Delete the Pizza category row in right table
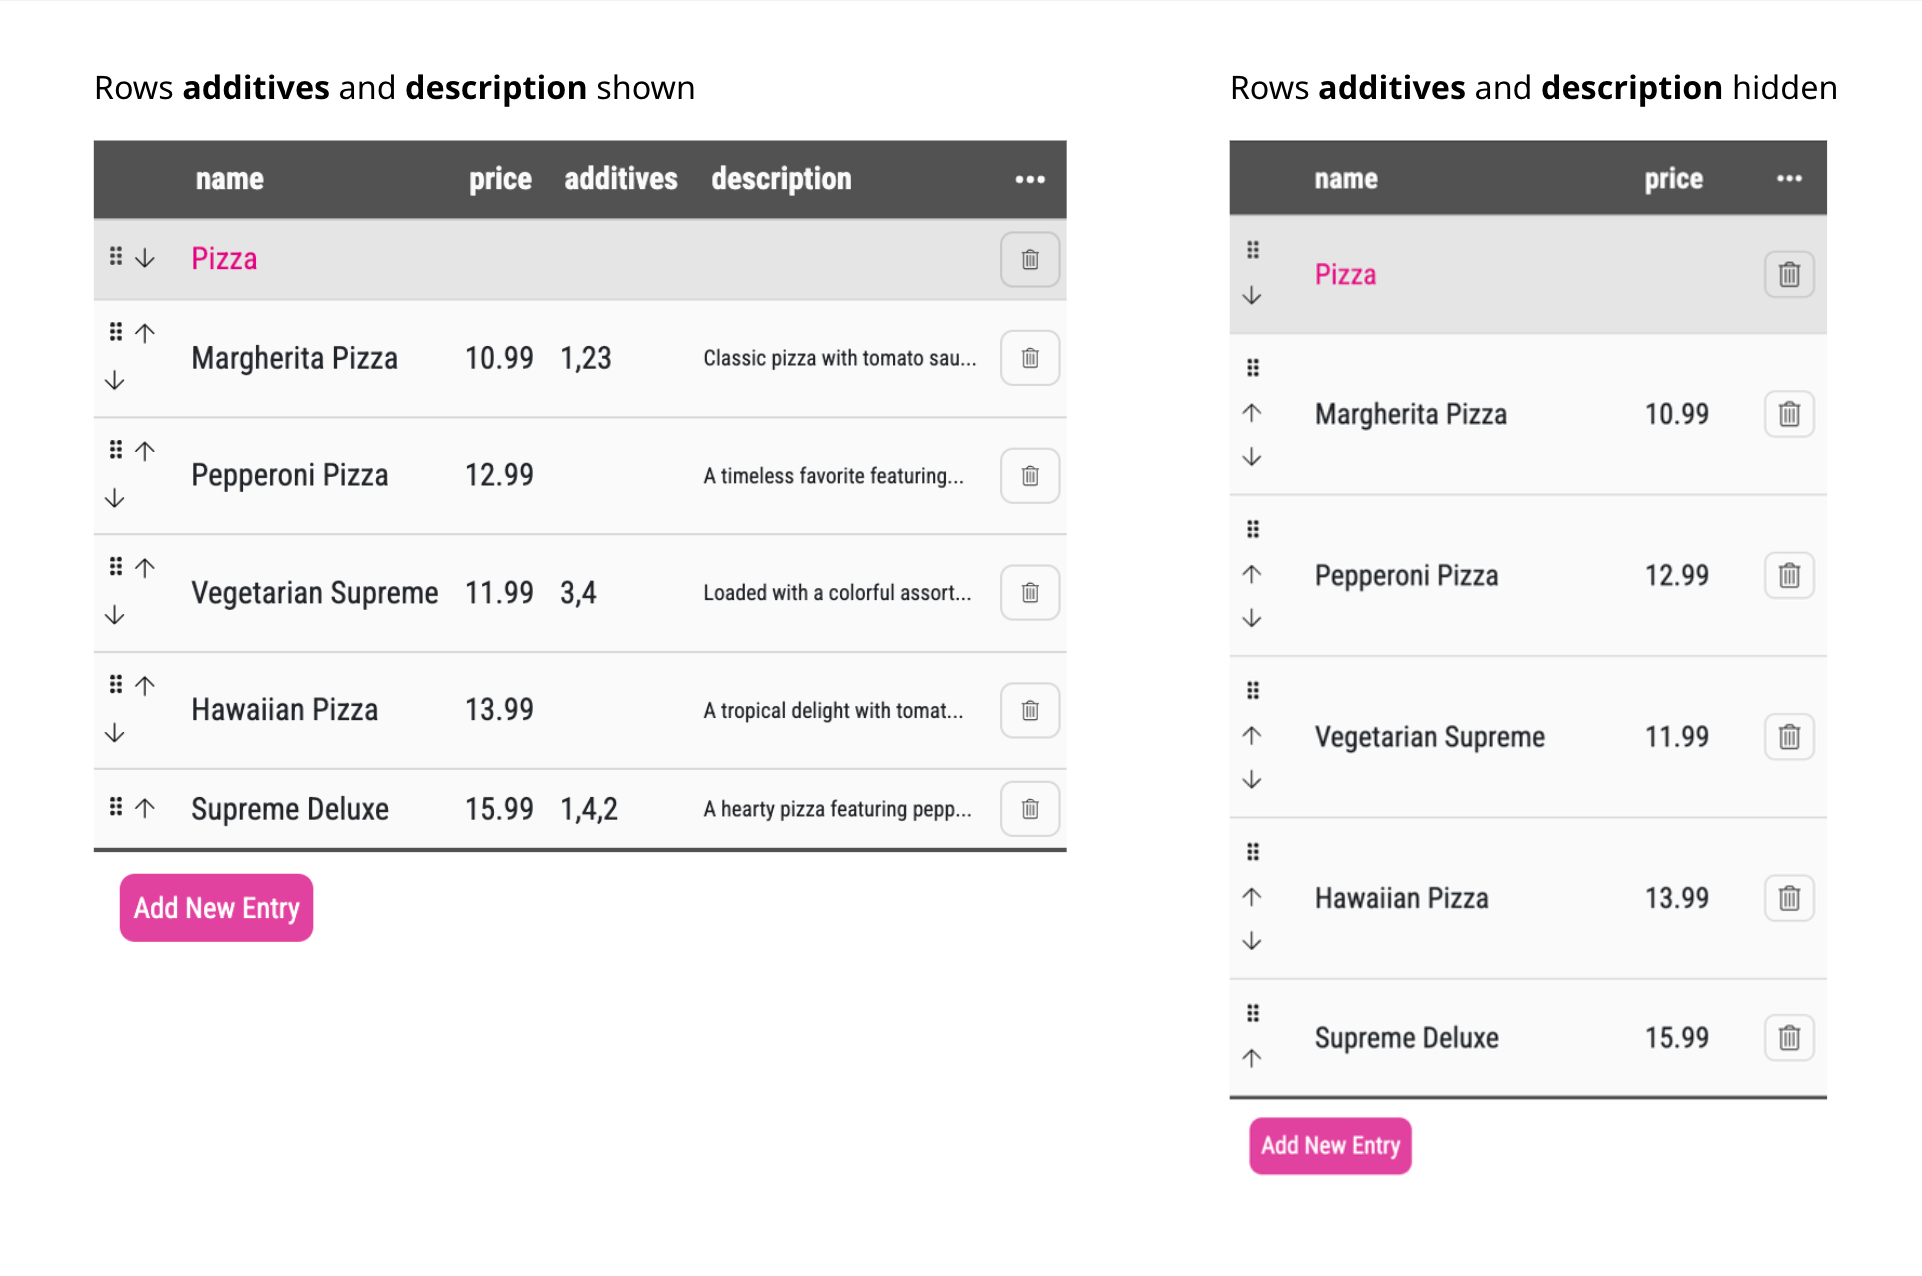 [x=1789, y=274]
